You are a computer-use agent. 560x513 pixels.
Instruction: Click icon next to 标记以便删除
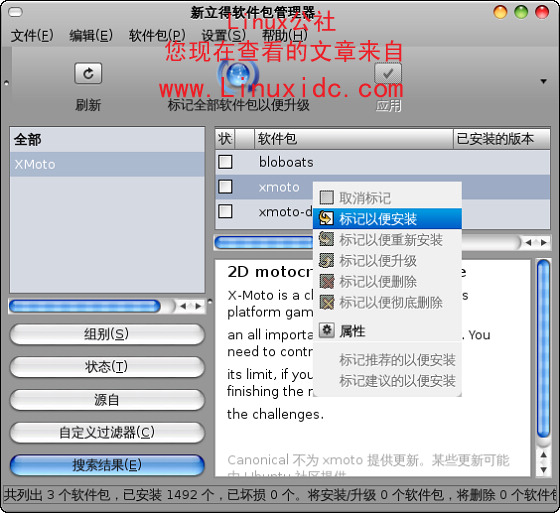326,282
